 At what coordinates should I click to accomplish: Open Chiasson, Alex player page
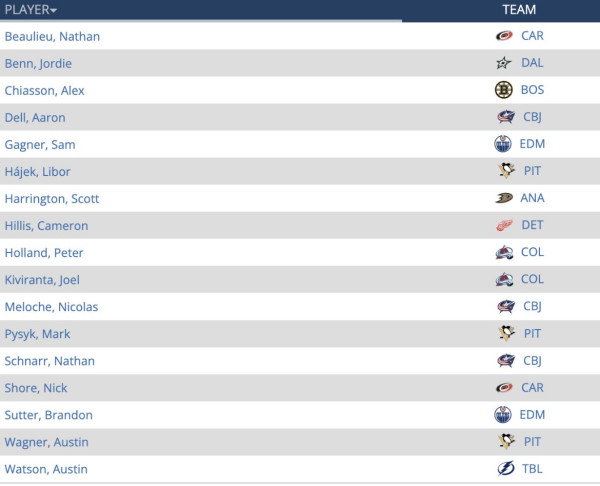tap(45, 91)
